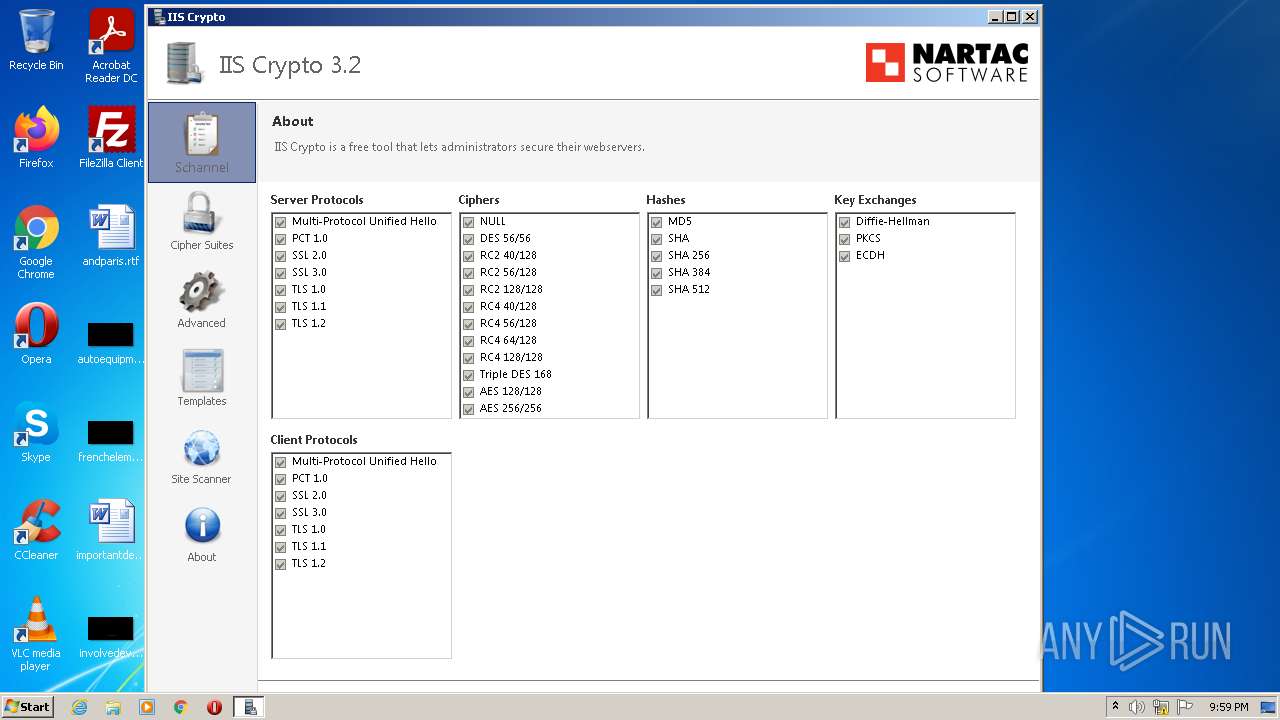Viewport: 1280px width, 720px height.
Task: Open the Advanced settings gear section
Action: pos(201,299)
